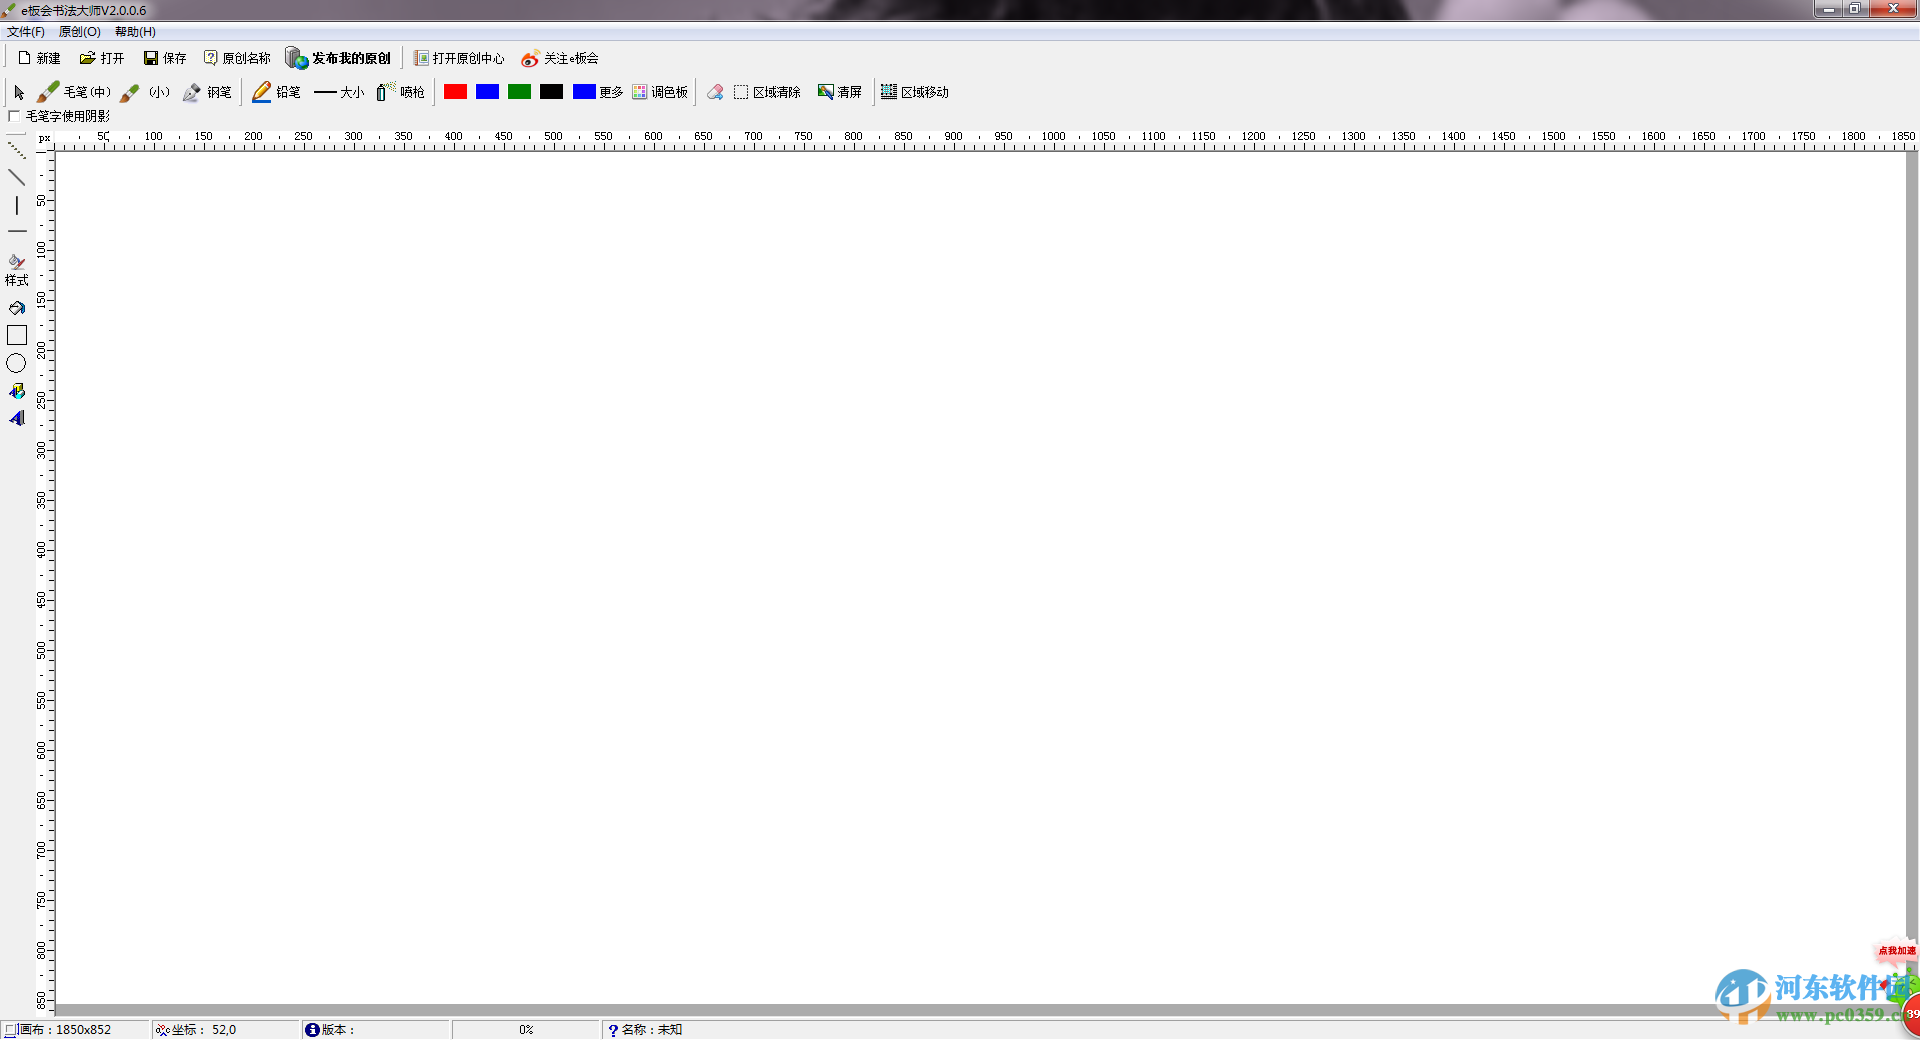
Task: Enable 毛笔字使用阴影 checkbox
Action: click(x=15, y=116)
